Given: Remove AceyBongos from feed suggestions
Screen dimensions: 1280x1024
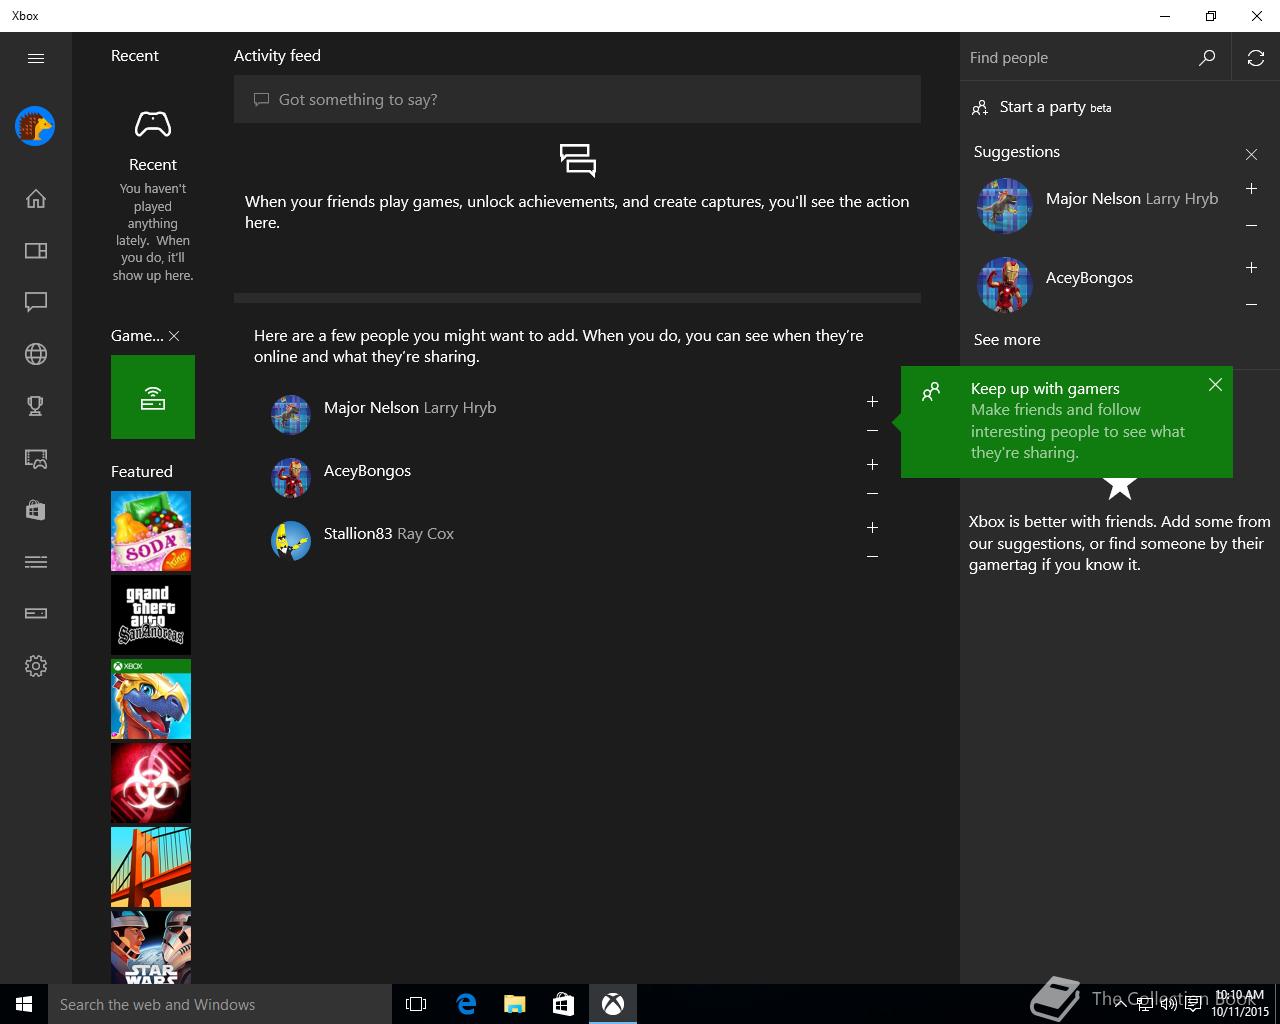Looking at the screenshot, I should click(872, 494).
